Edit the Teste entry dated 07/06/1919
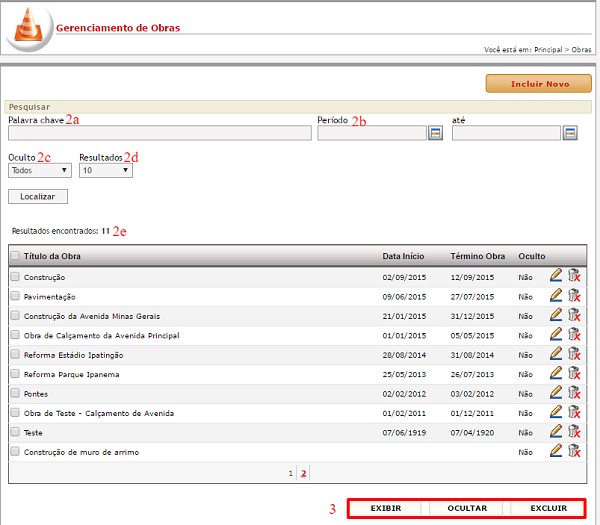 pos(556,431)
